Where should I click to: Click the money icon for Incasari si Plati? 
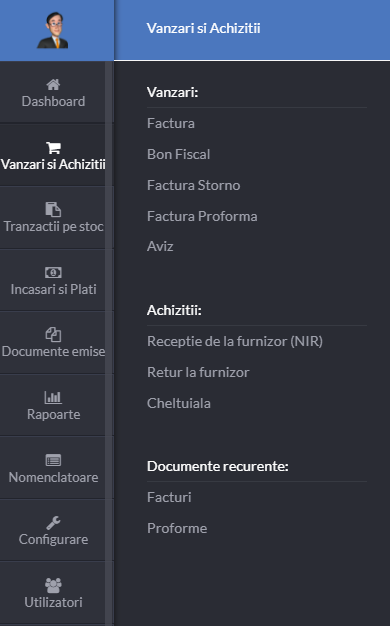53,272
